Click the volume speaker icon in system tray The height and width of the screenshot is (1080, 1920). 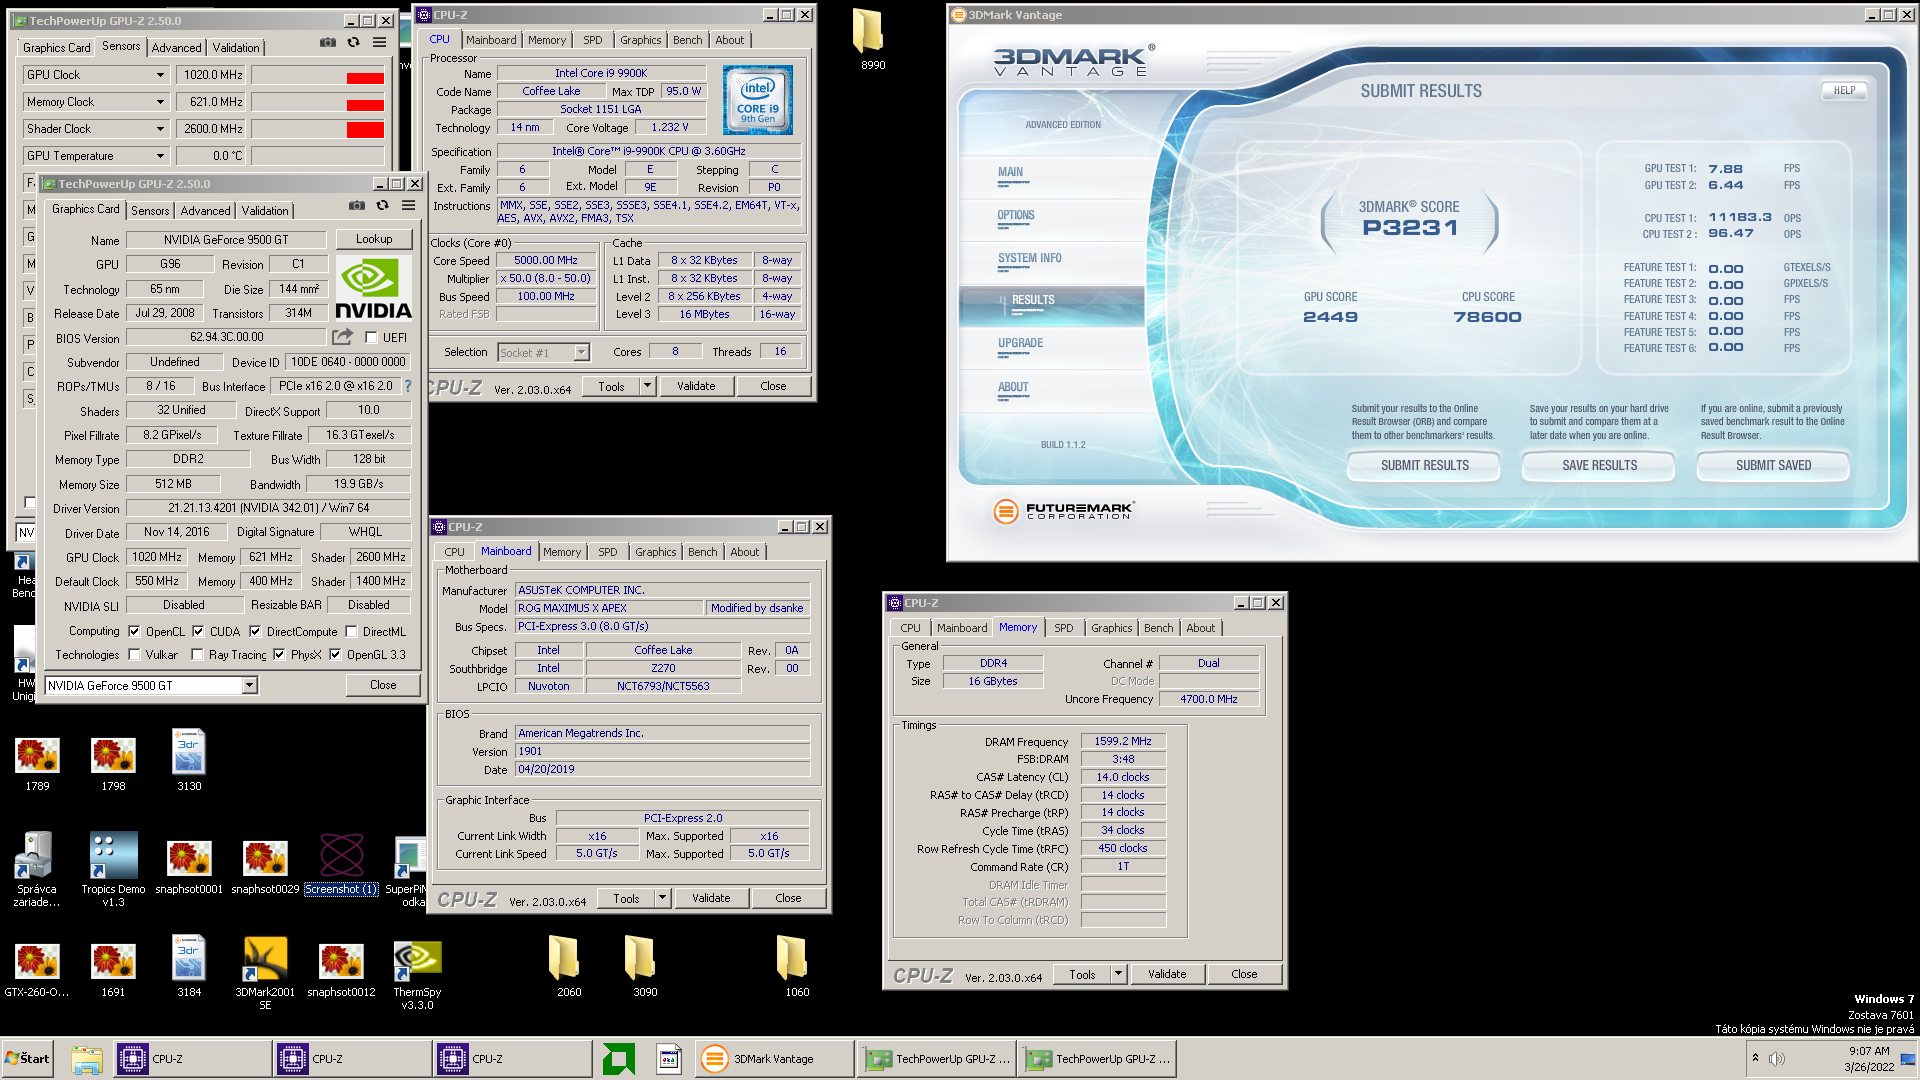tap(1777, 1059)
